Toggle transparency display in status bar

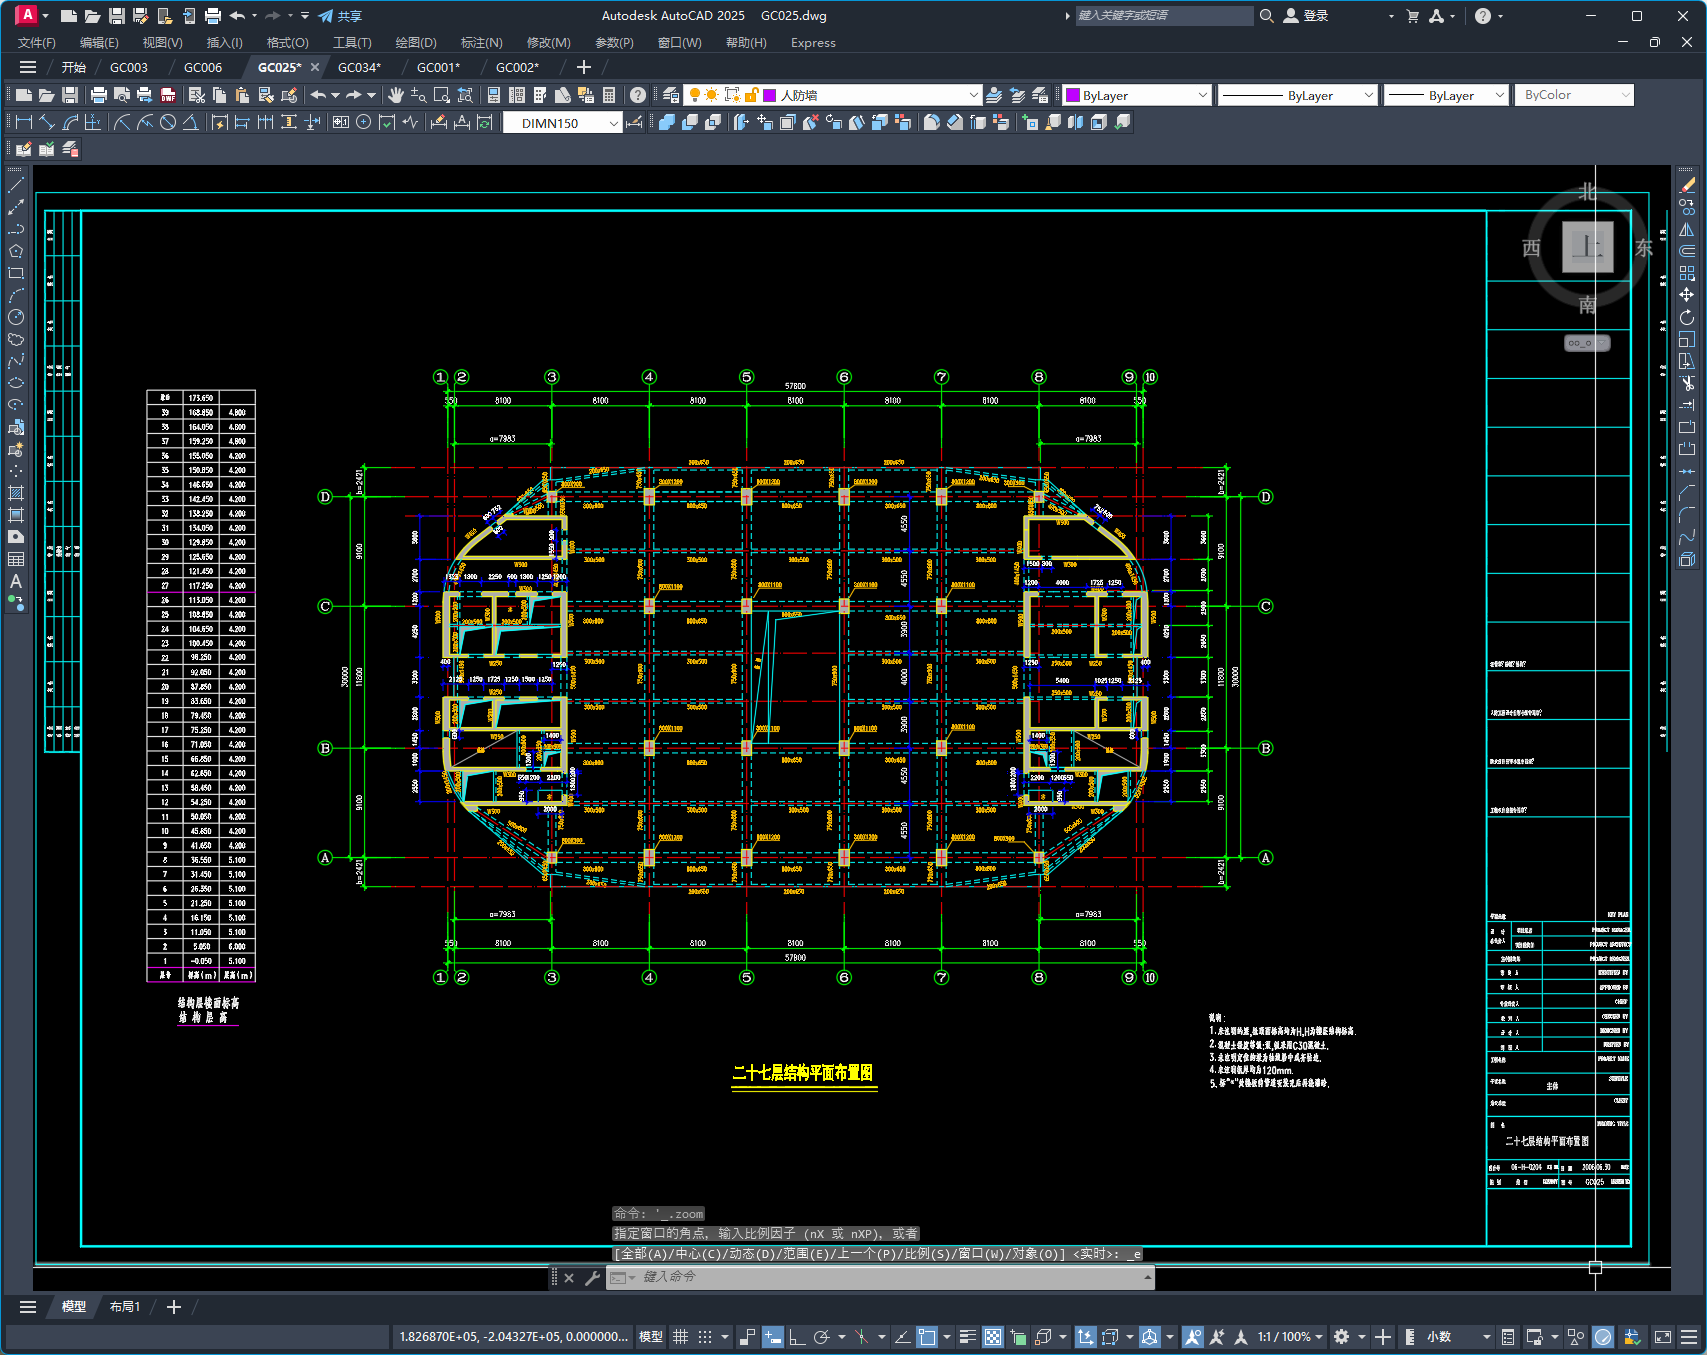(x=993, y=1337)
